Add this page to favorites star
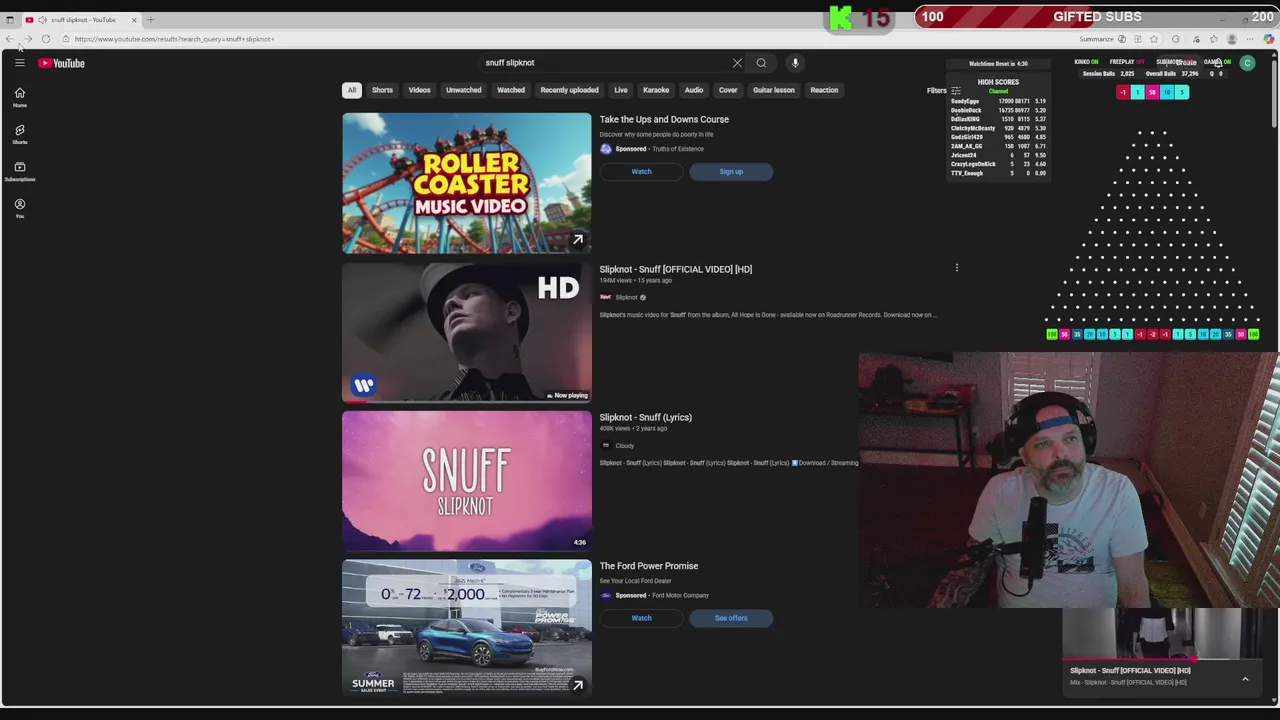Viewport: 1280px width, 720px height. 1154,39
